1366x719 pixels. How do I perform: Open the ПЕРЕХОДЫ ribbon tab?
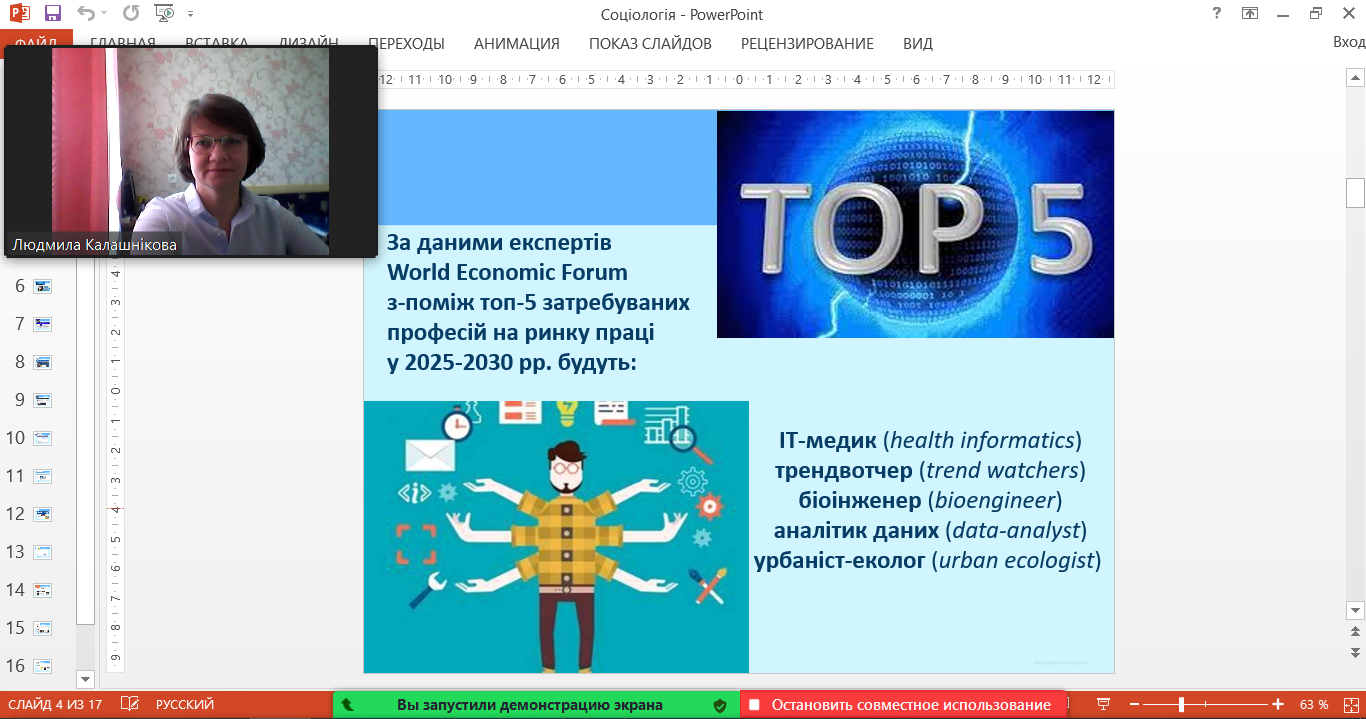(x=406, y=43)
